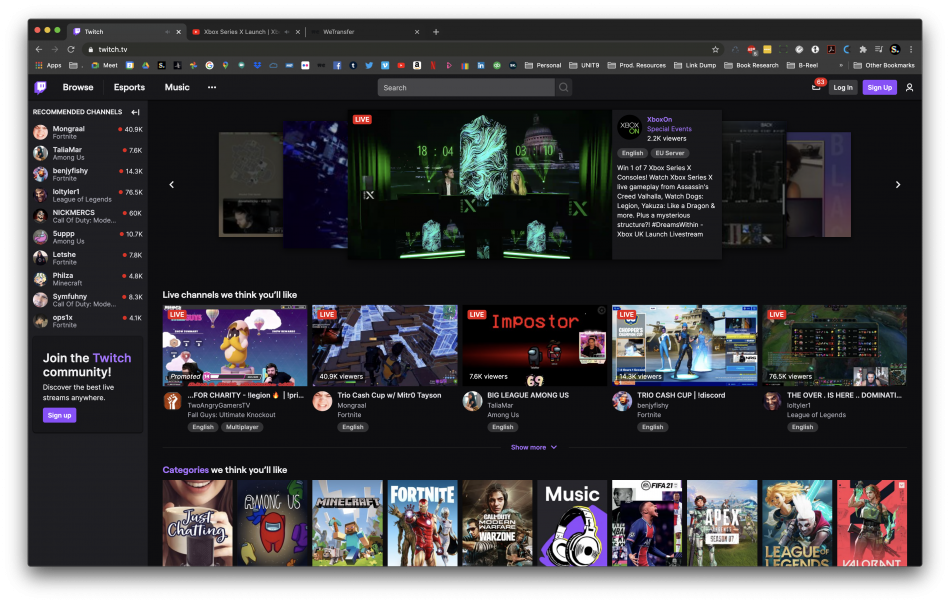Open the Esports navigation item
The image size is (950, 603).
129,87
